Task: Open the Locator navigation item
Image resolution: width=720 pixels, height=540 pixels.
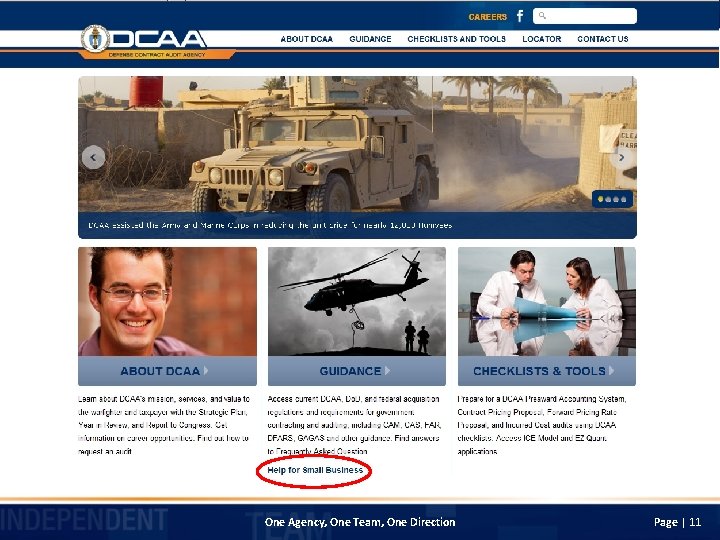Action: (x=542, y=39)
